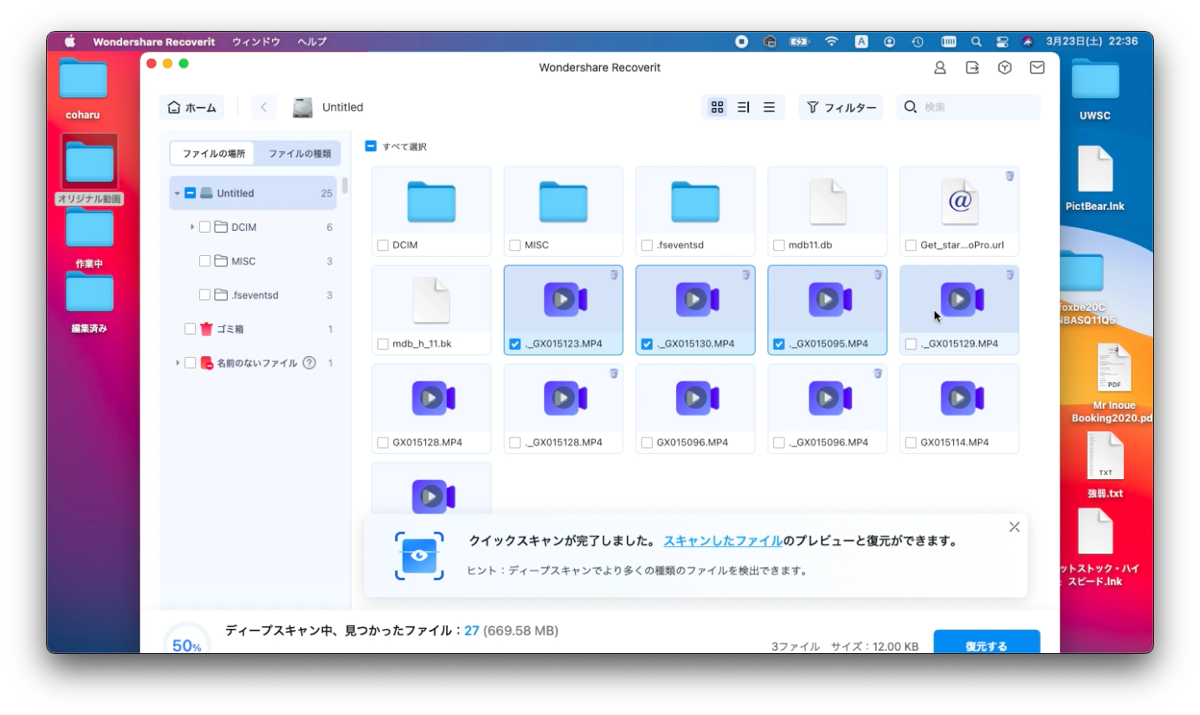This screenshot has width=1200, height=715.
Task: Follow the スキャンしたファイル link
Action: coord(723,541)
